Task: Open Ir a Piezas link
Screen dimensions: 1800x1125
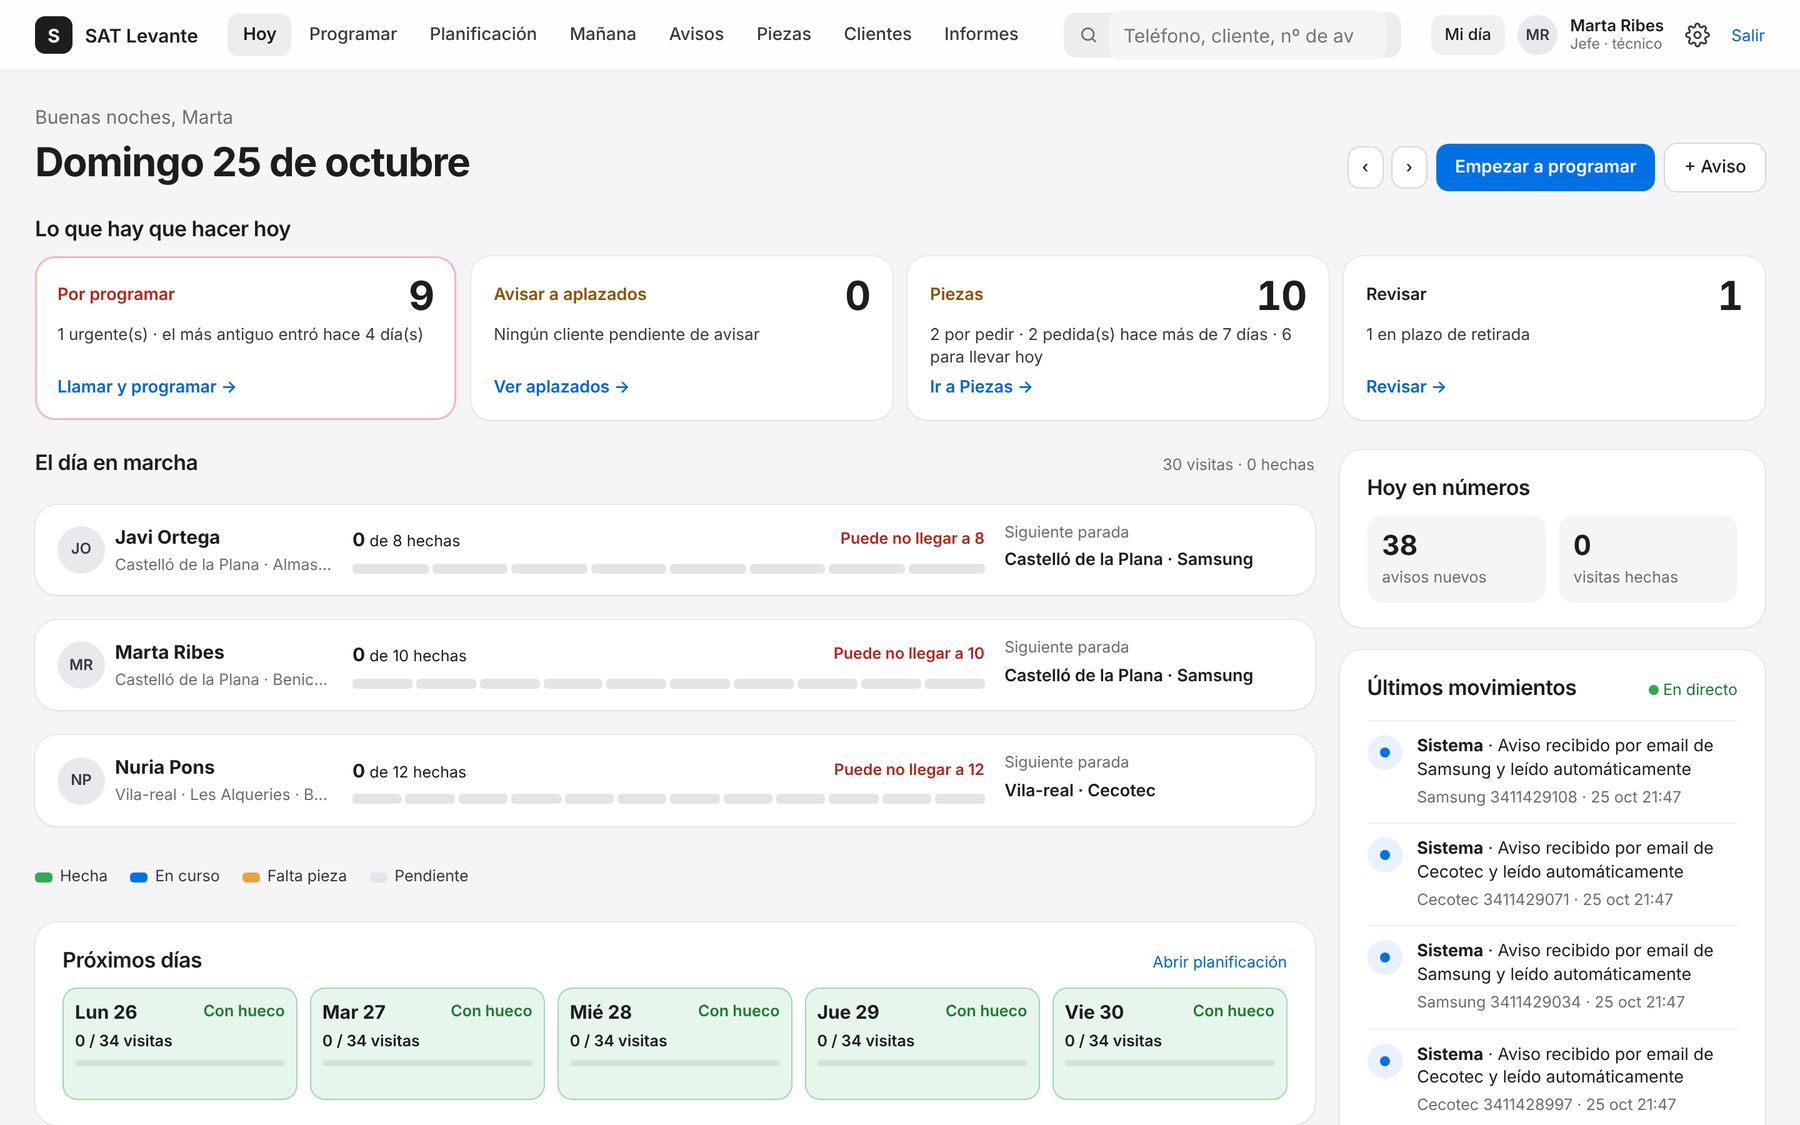Action: 980,387
